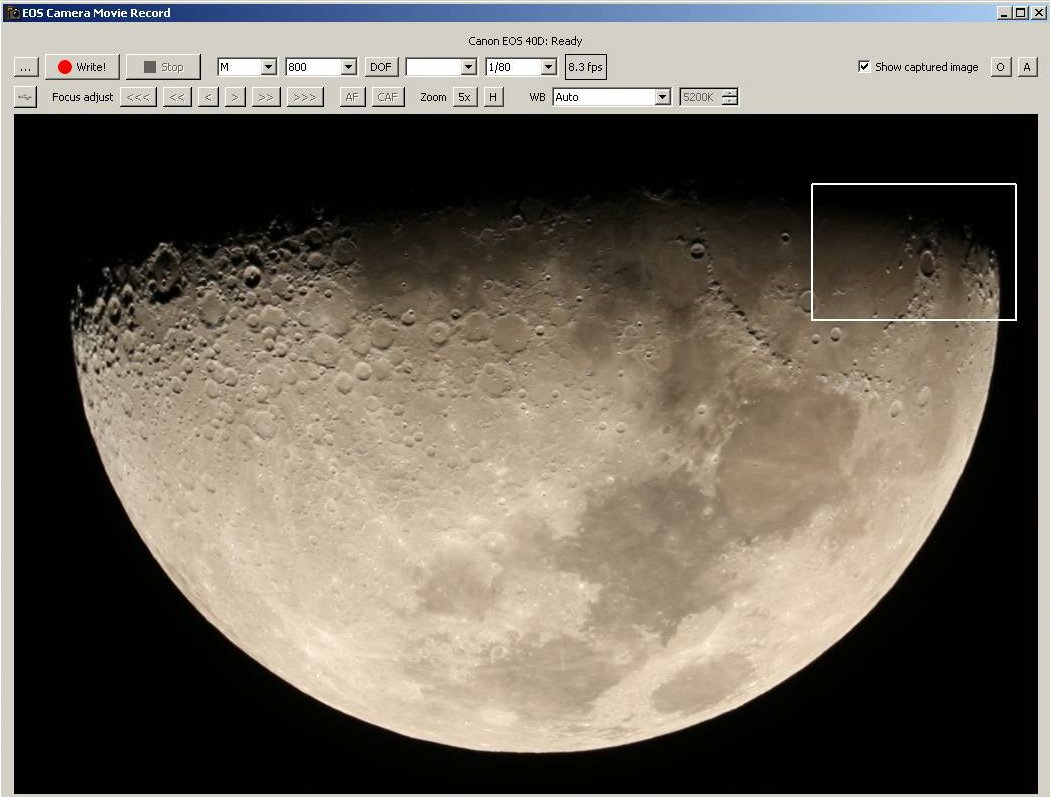Click the live view moon image
The width and height of the screenshot is (1050, 797).
point(526,453)
